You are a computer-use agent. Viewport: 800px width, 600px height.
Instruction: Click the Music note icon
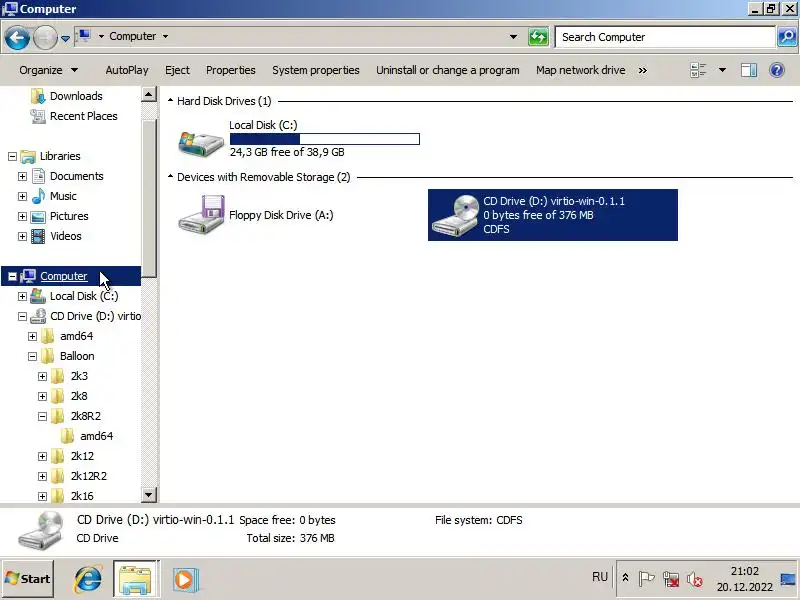click(38, 196)
